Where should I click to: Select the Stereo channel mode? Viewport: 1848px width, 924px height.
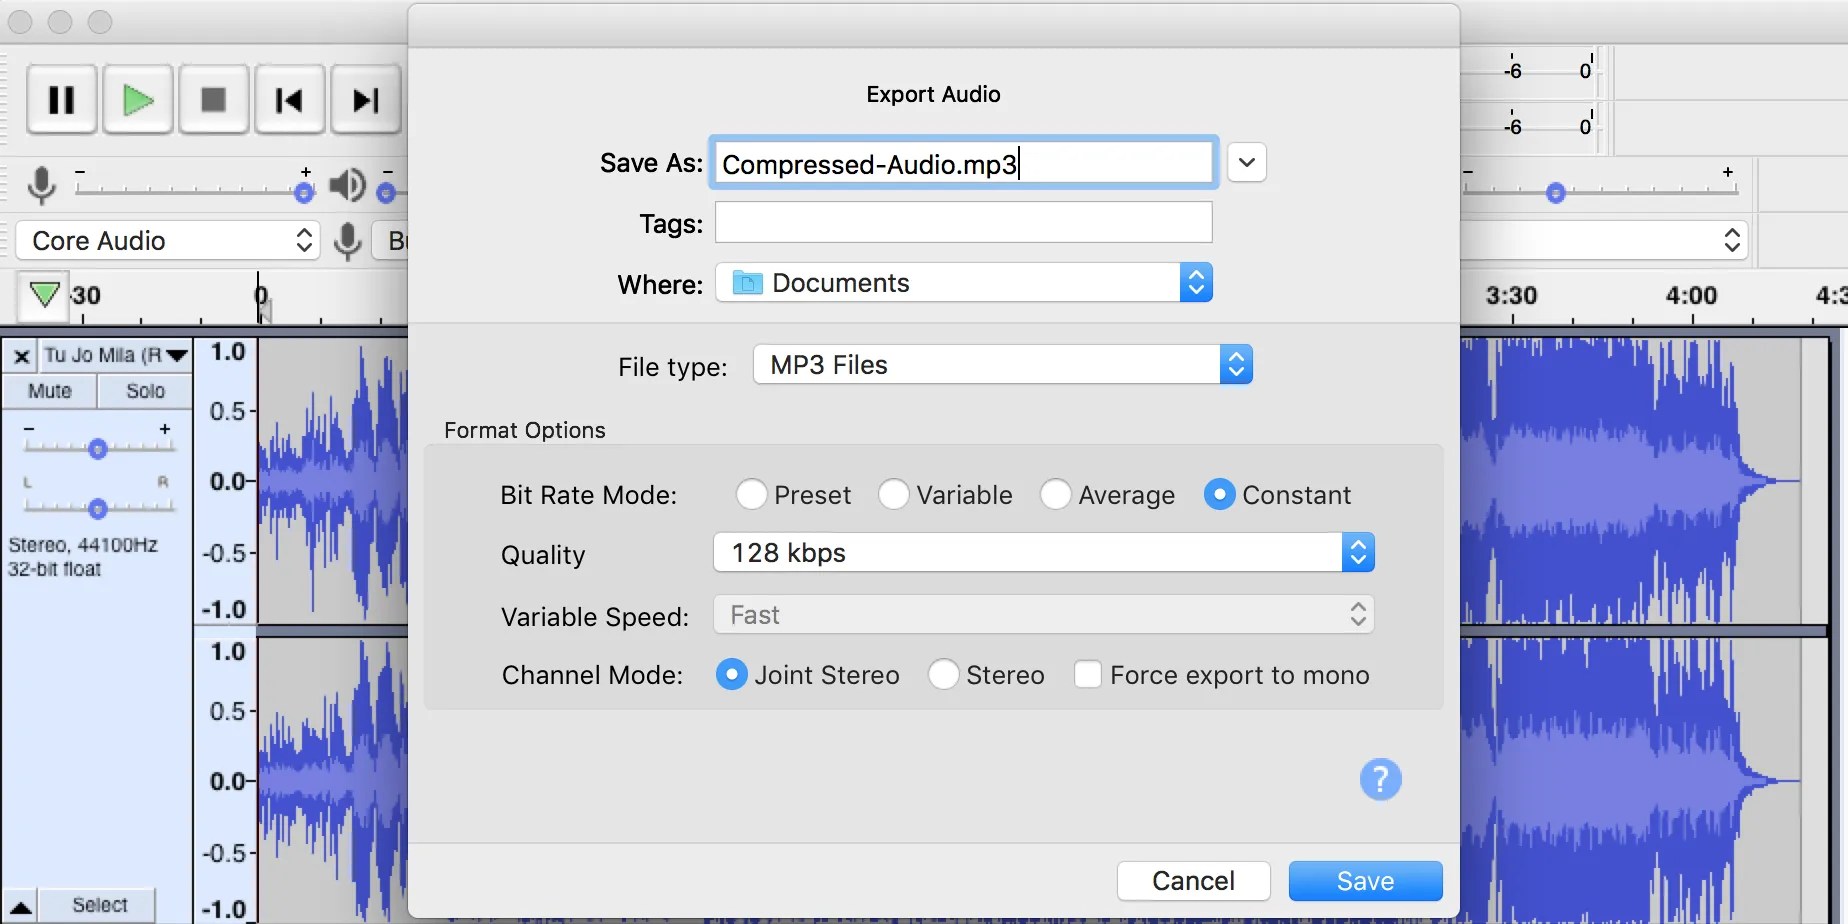(943, 674)
